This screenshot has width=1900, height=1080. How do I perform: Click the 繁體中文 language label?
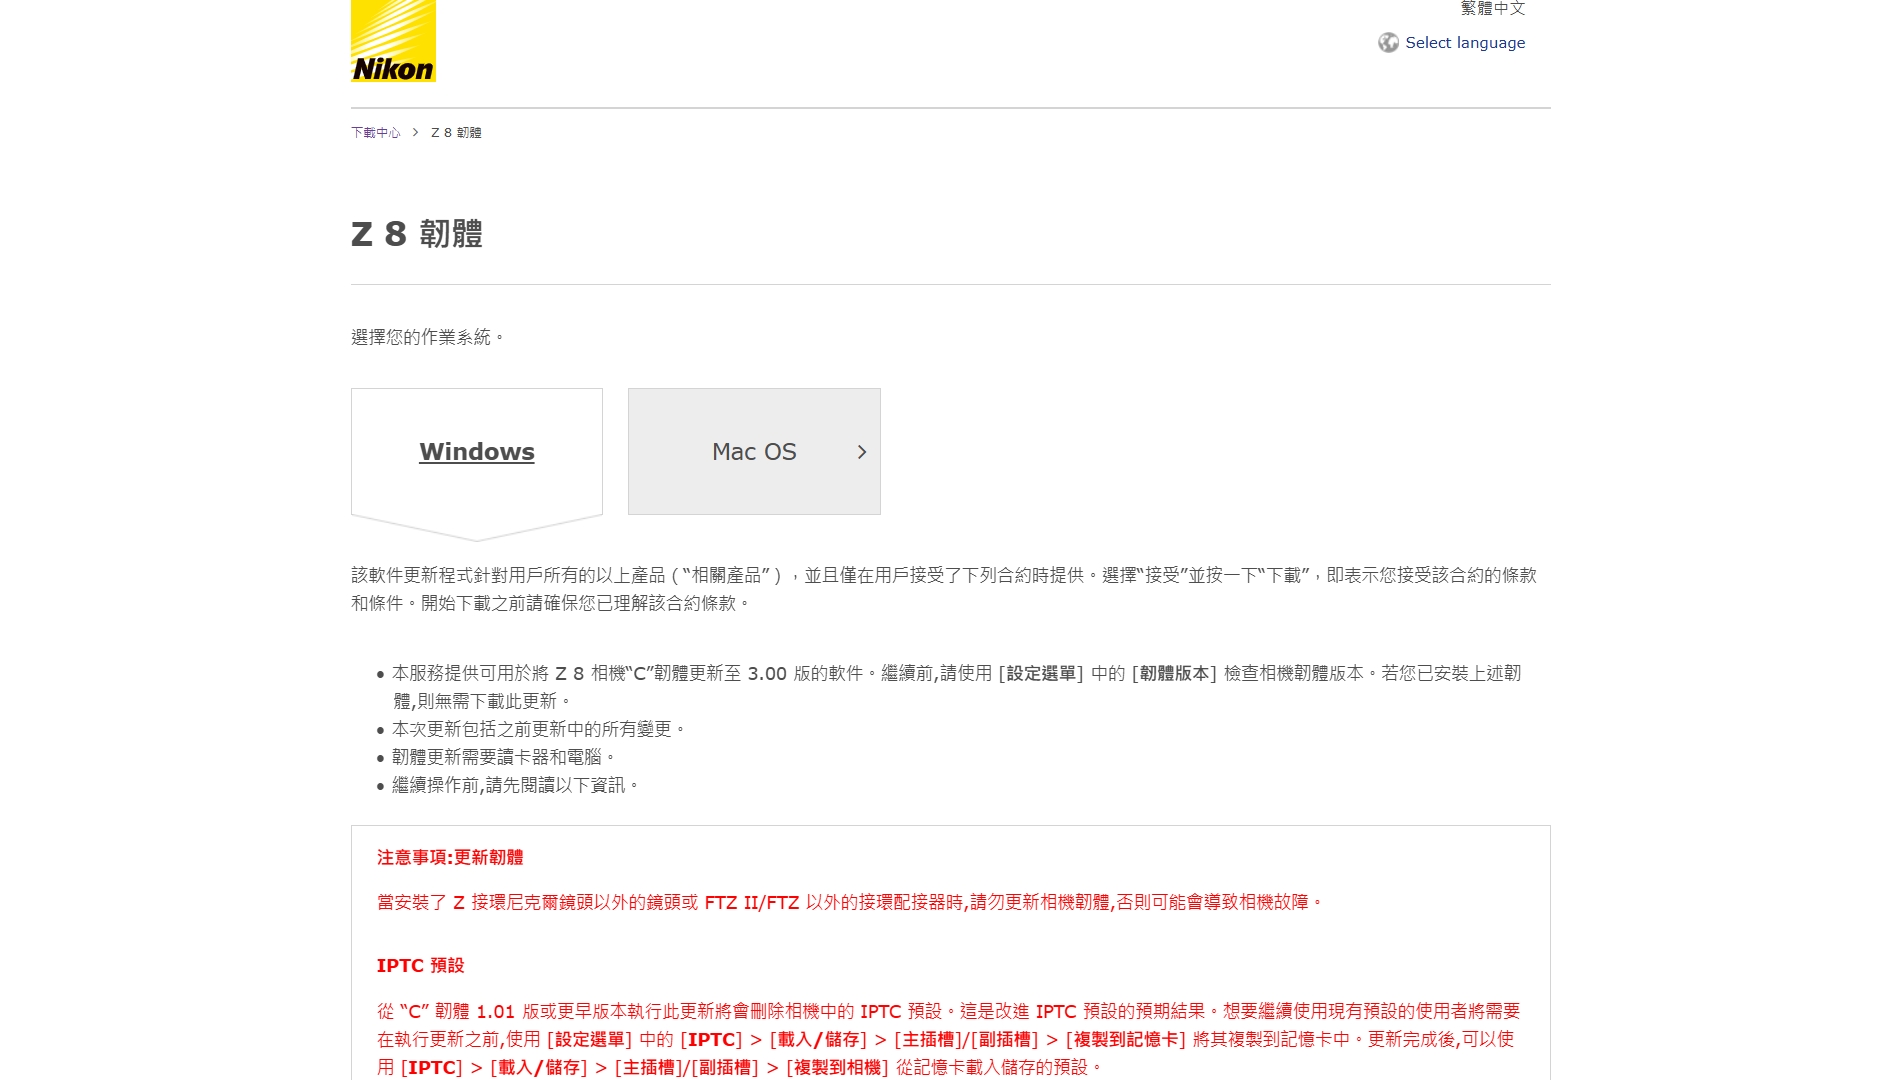click(x=1493, y=9)
